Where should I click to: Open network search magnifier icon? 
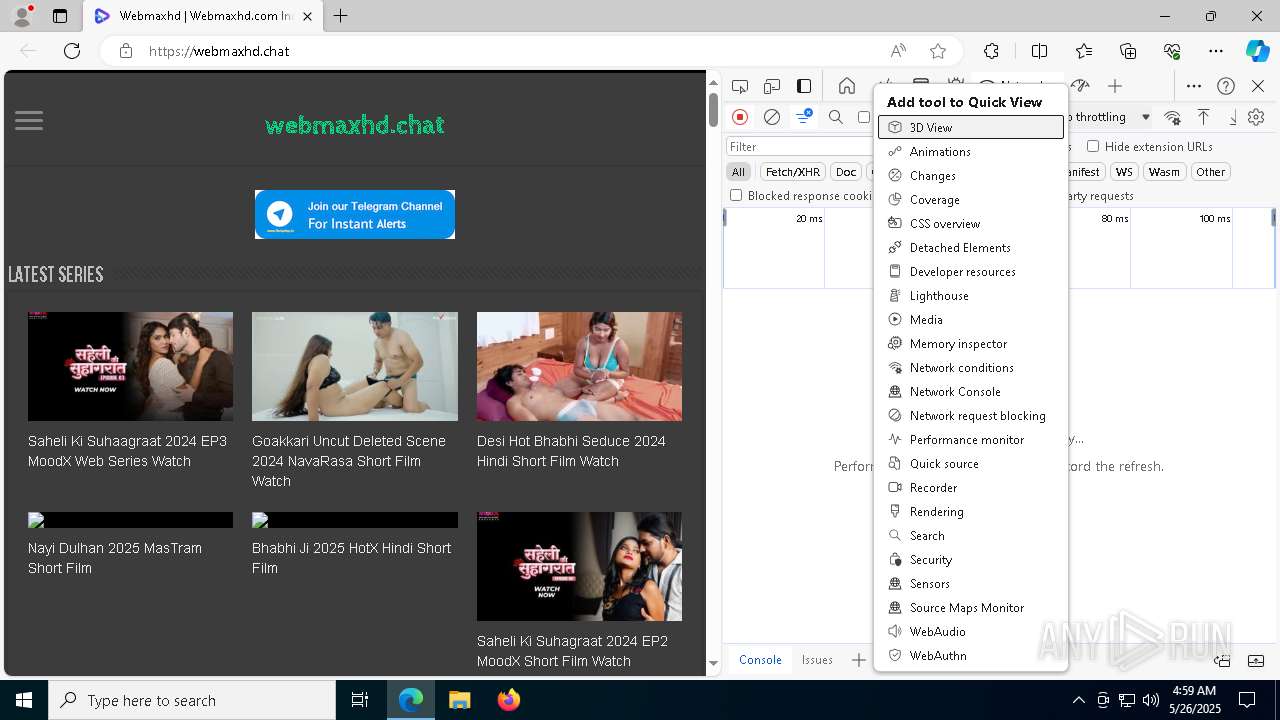tap(836, 117)
